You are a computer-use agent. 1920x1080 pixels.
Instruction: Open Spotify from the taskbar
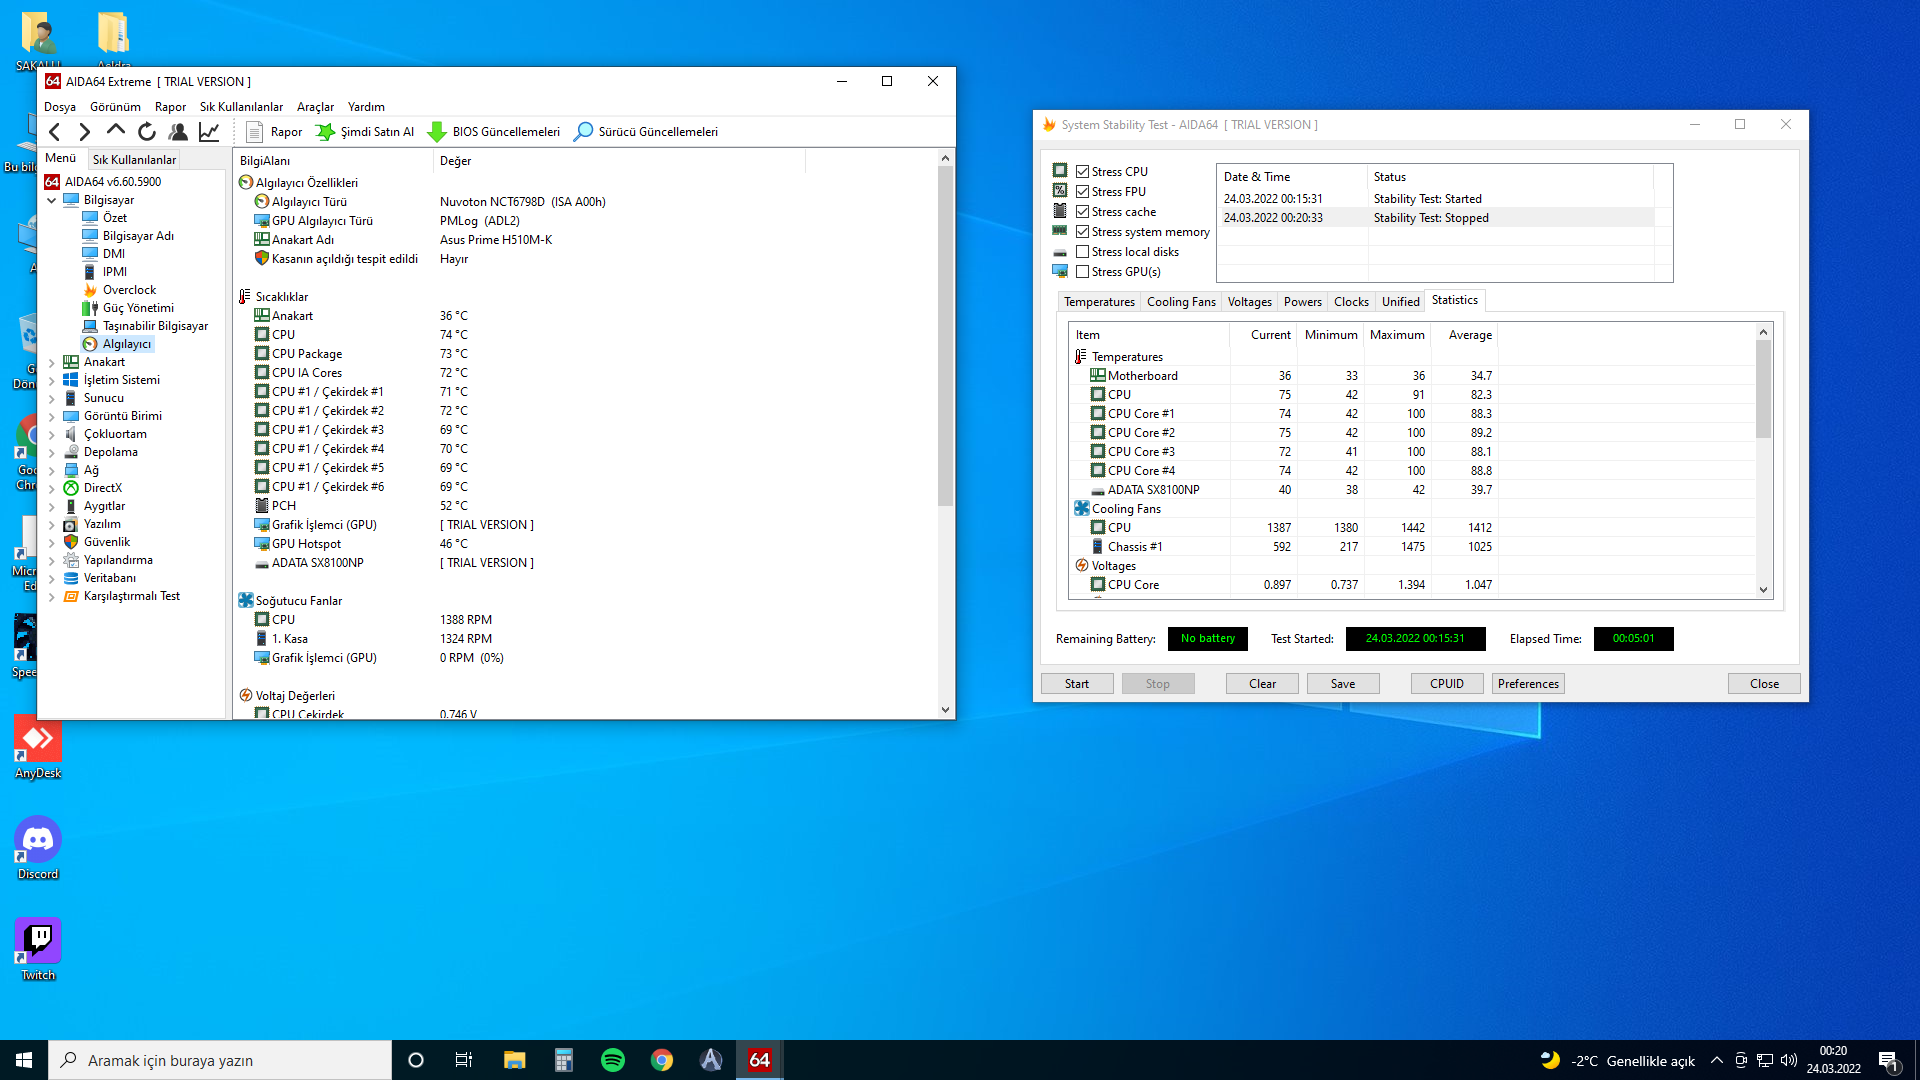click(613, 1060)
